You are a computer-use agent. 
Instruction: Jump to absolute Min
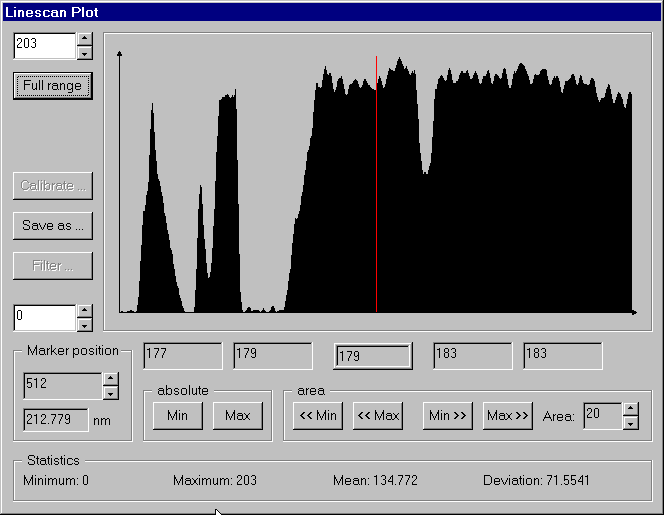pos(177,416)
